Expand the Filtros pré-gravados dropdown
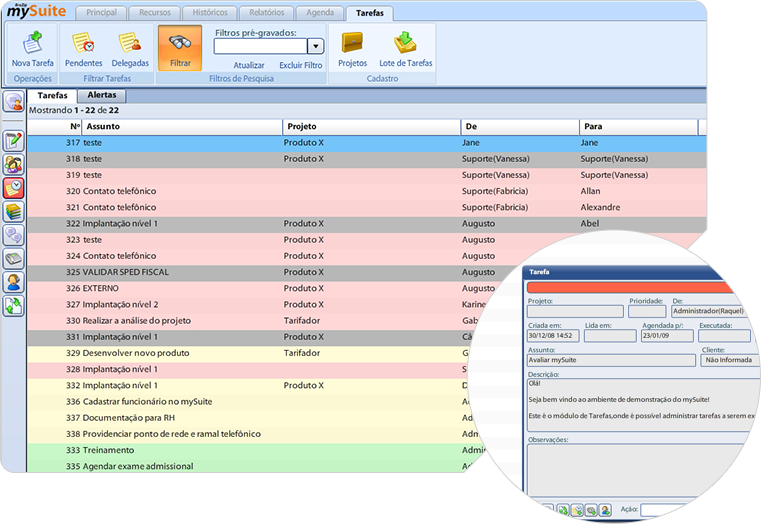This screenshot has height=524, width=761. point(315,46)
